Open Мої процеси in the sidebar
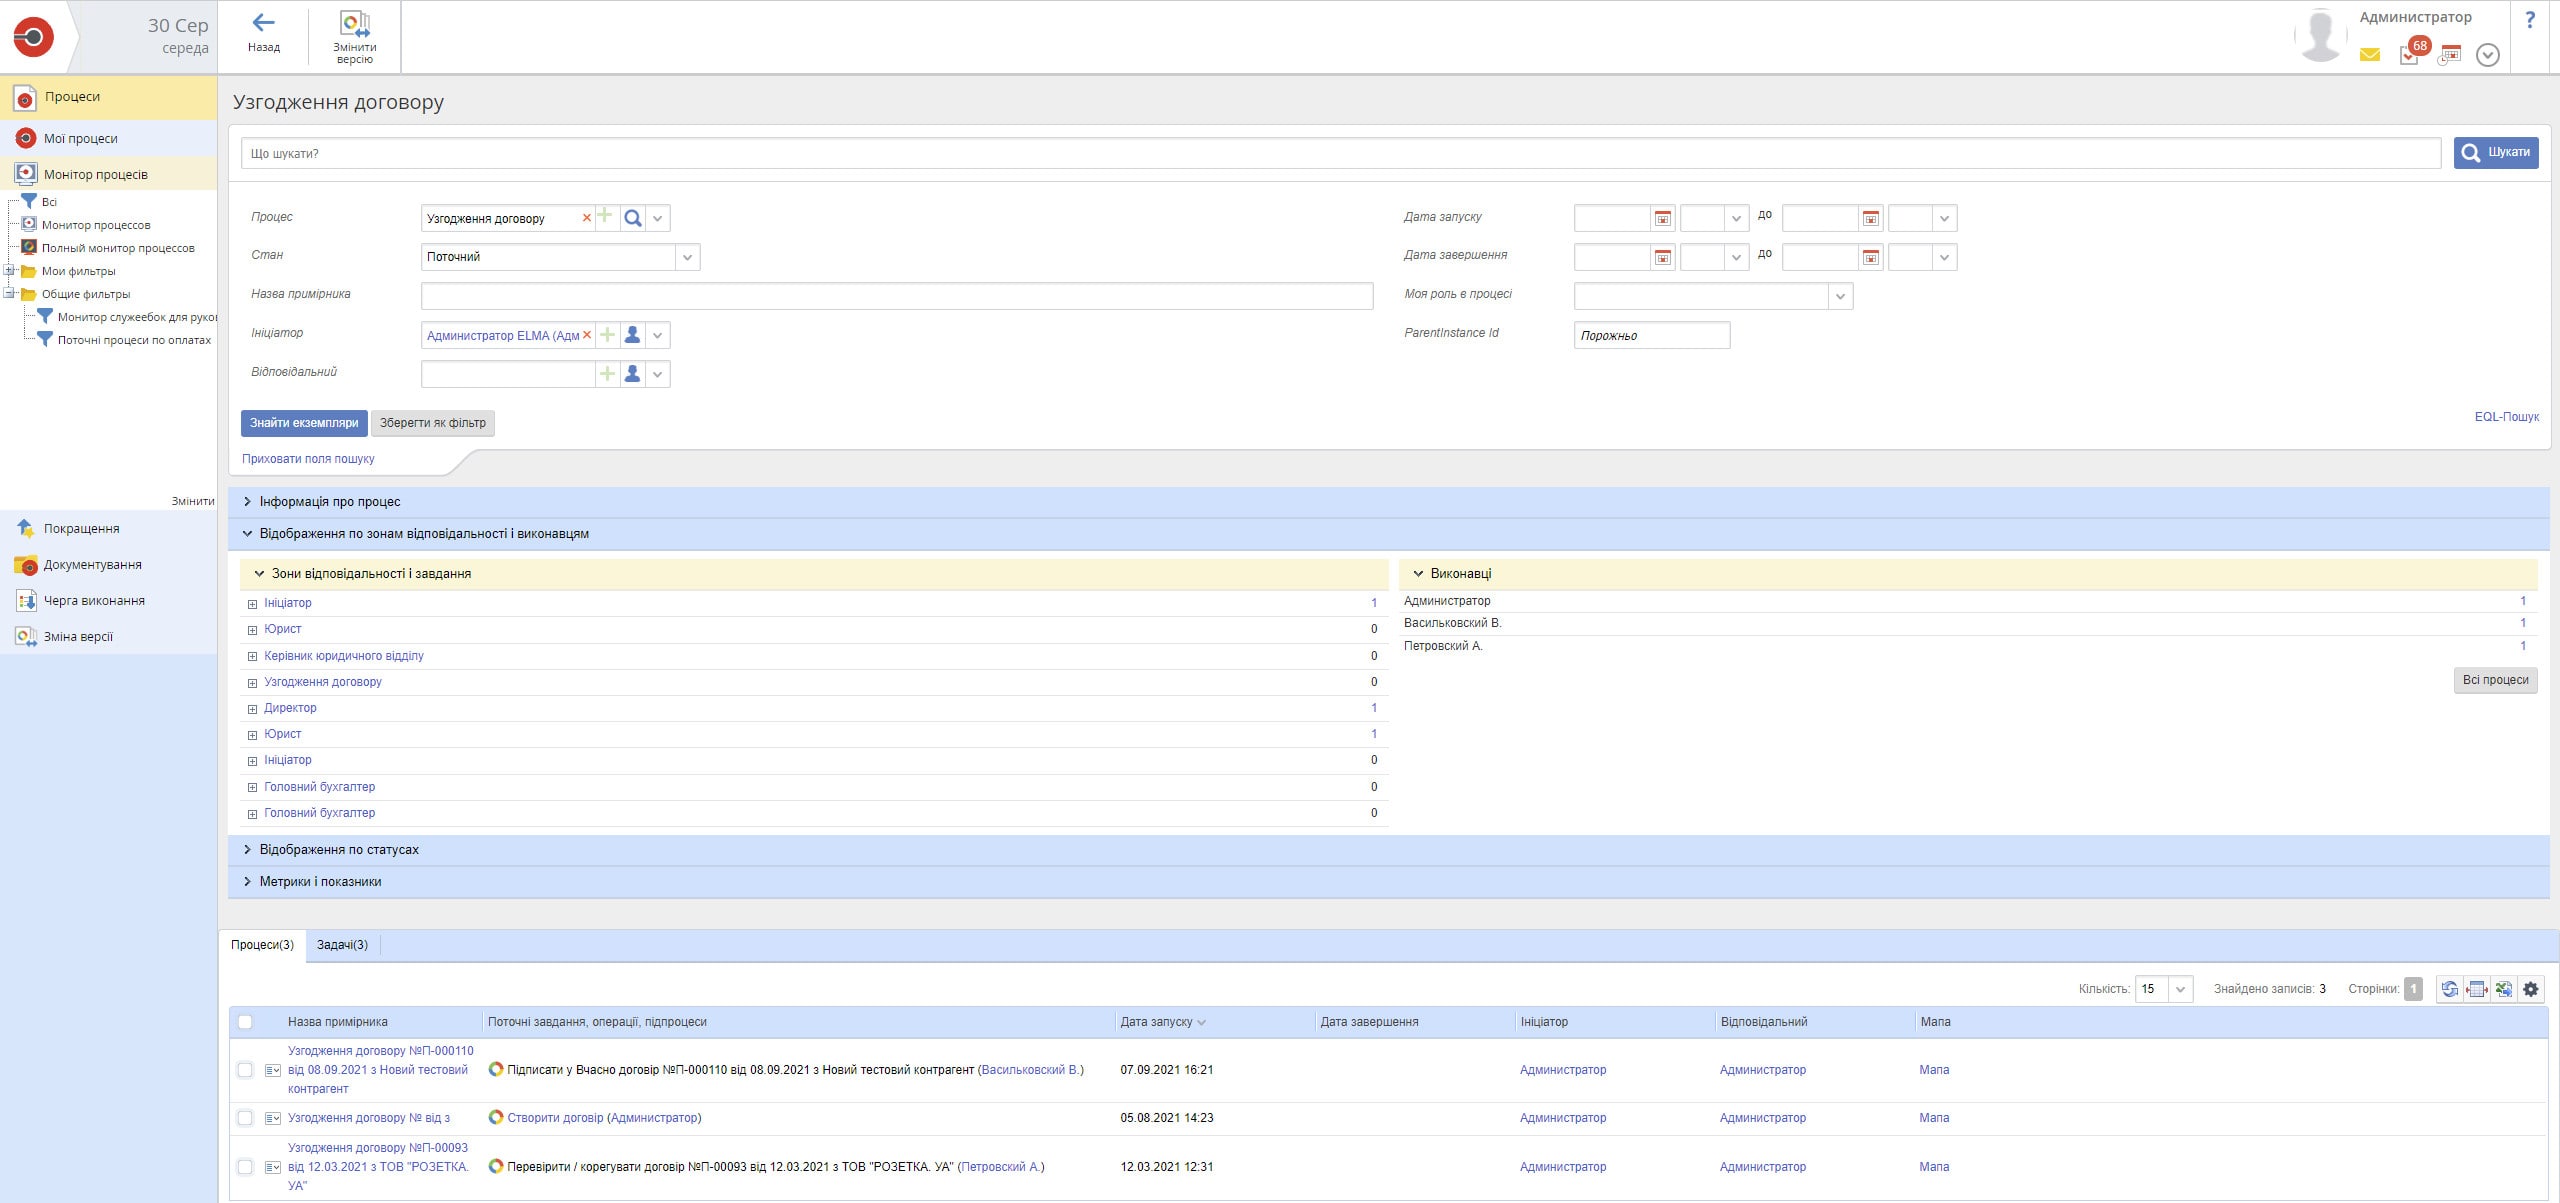The width and height of the screenshot is (2560, 1203). pos(80,139)
